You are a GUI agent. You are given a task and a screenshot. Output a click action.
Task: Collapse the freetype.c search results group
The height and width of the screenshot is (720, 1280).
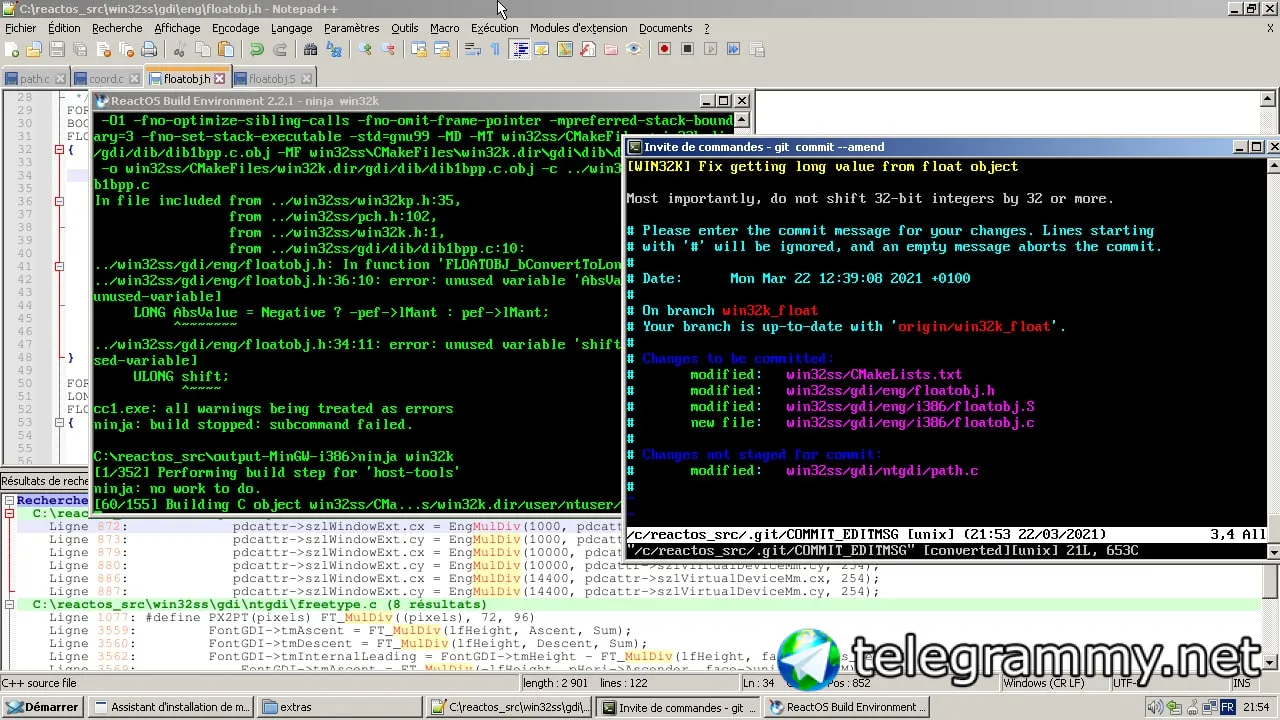(x=10, y=605)
